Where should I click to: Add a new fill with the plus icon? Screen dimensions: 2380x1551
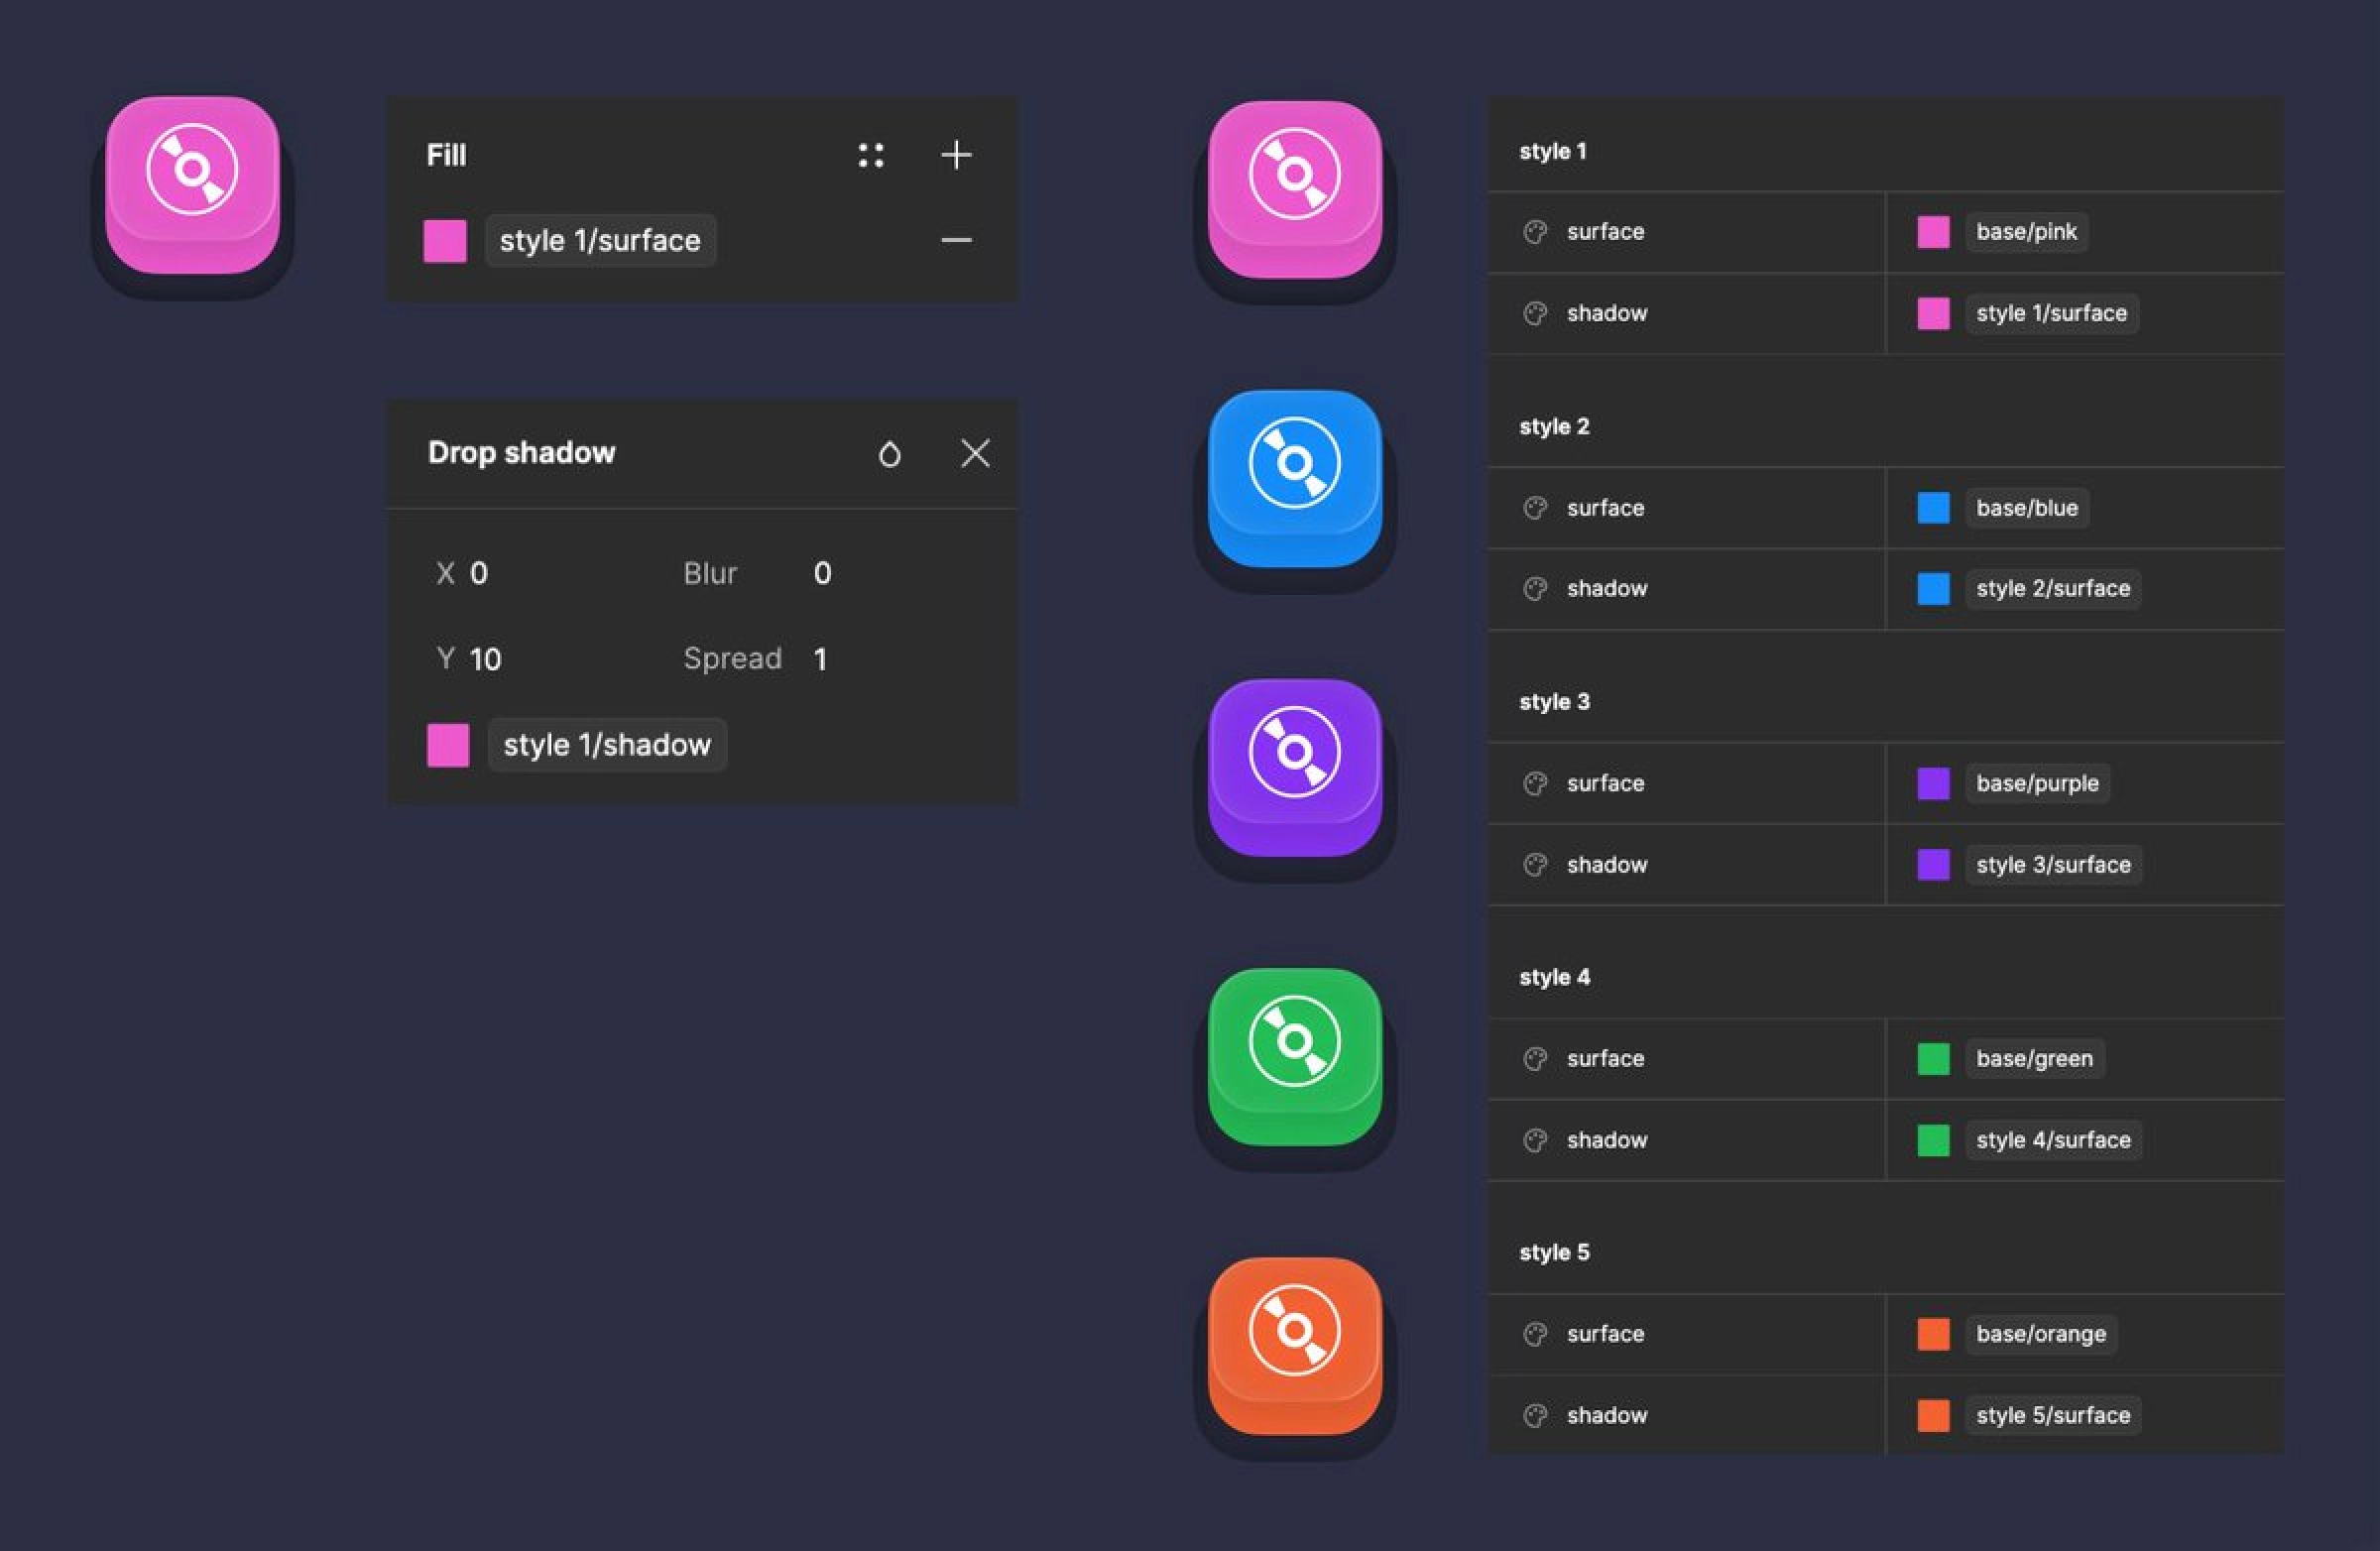pyautogui.click(x=956, y=155)
